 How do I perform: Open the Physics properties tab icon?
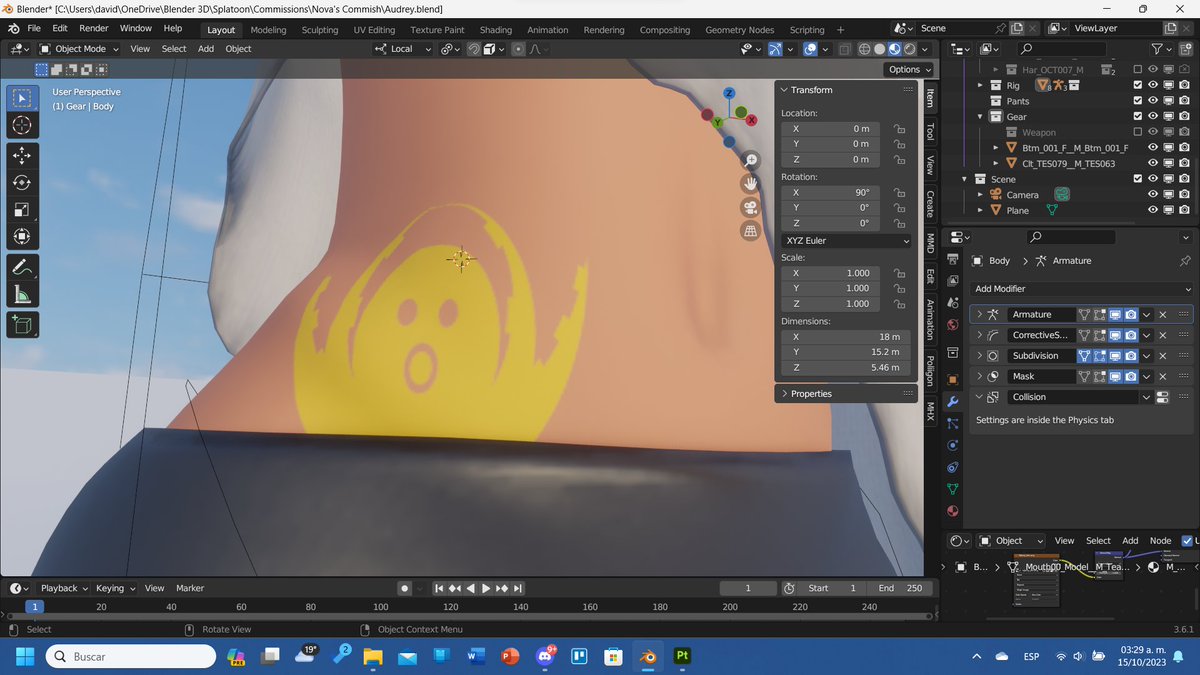[x=953, y=445]
